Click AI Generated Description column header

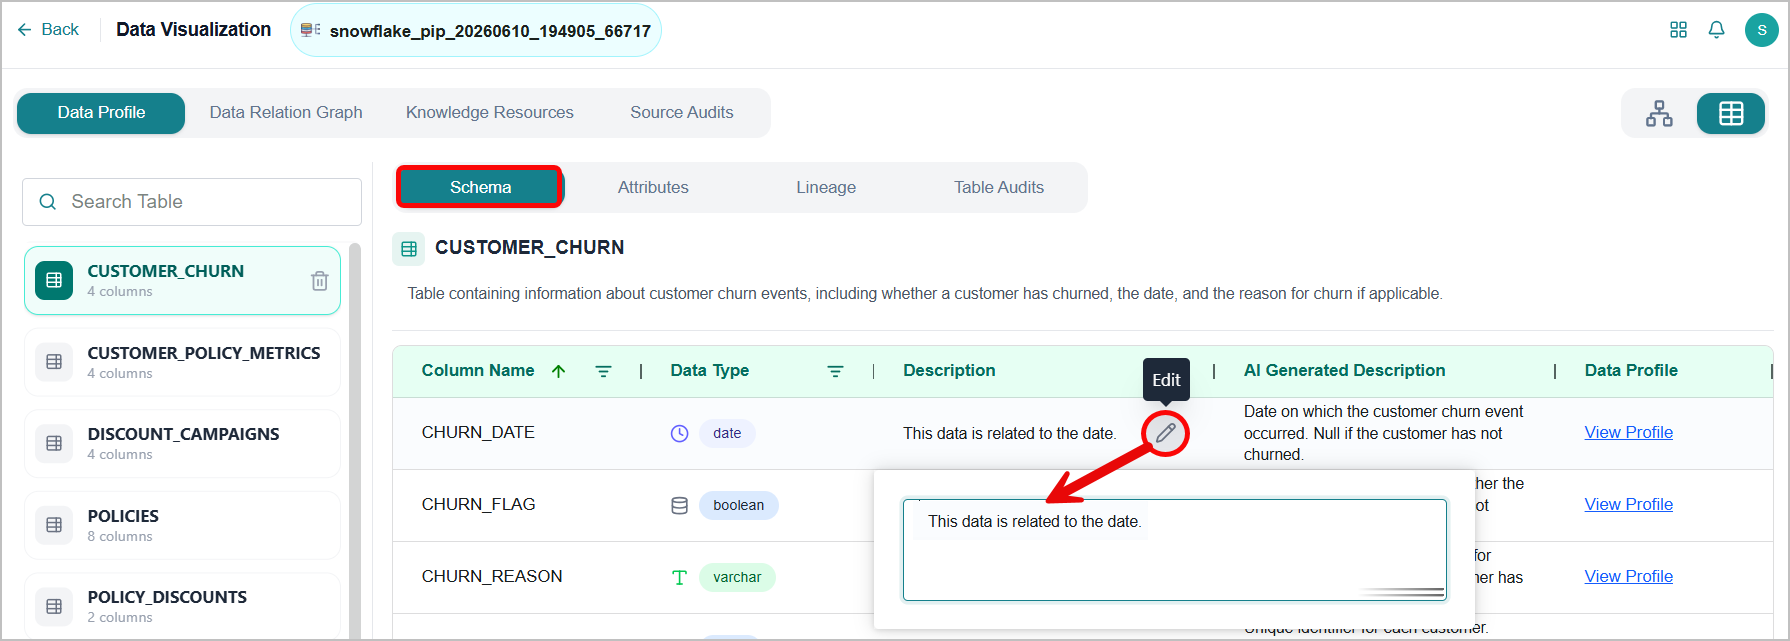pyautogui.click(x=1344, y=370)
